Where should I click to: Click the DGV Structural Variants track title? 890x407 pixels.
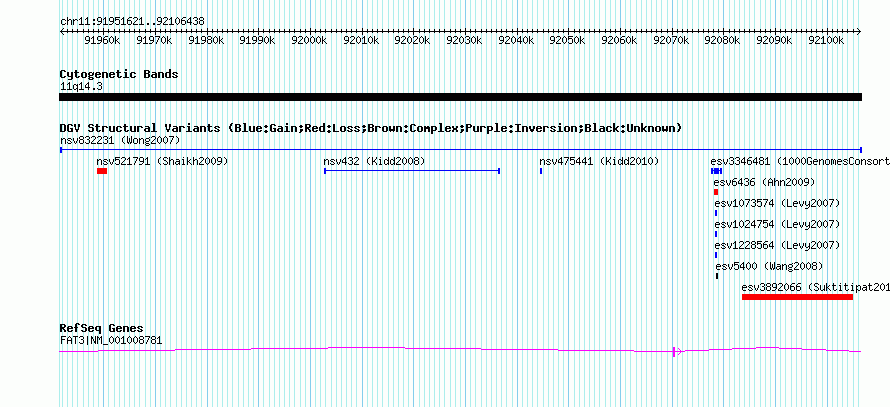(x=371, y=128)
